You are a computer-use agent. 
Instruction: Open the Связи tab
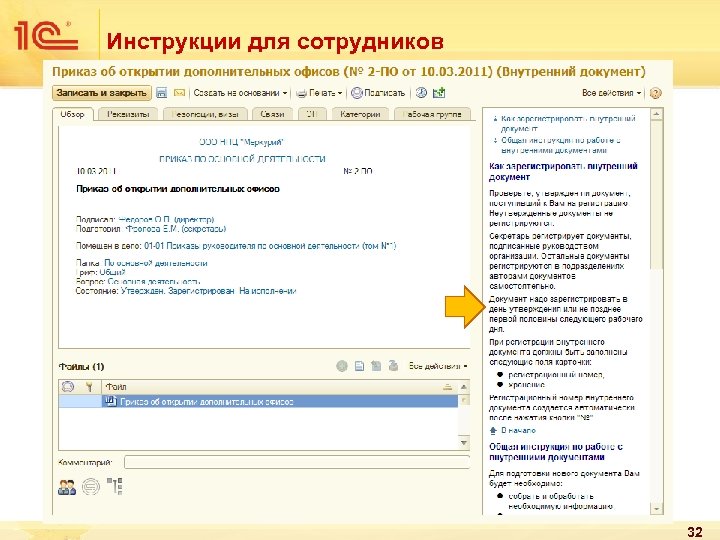(x=272, y=114)
